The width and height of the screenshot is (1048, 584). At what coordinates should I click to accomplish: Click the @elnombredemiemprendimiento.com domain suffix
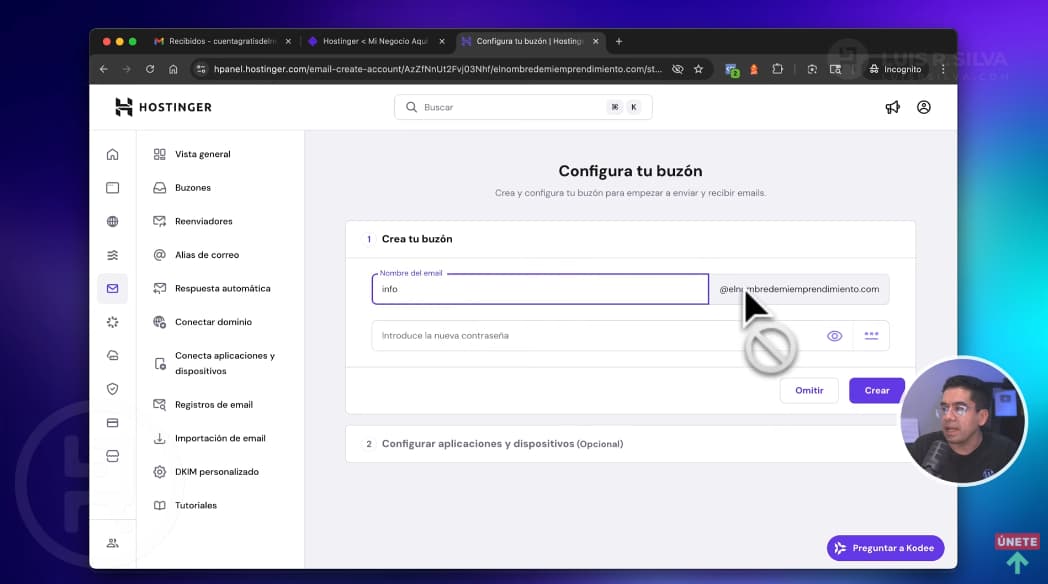(x=799, y=289)
